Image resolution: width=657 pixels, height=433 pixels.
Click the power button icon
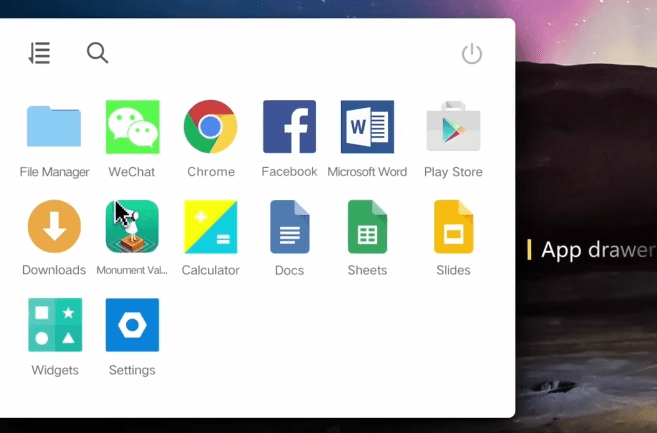tap(472, 53)
